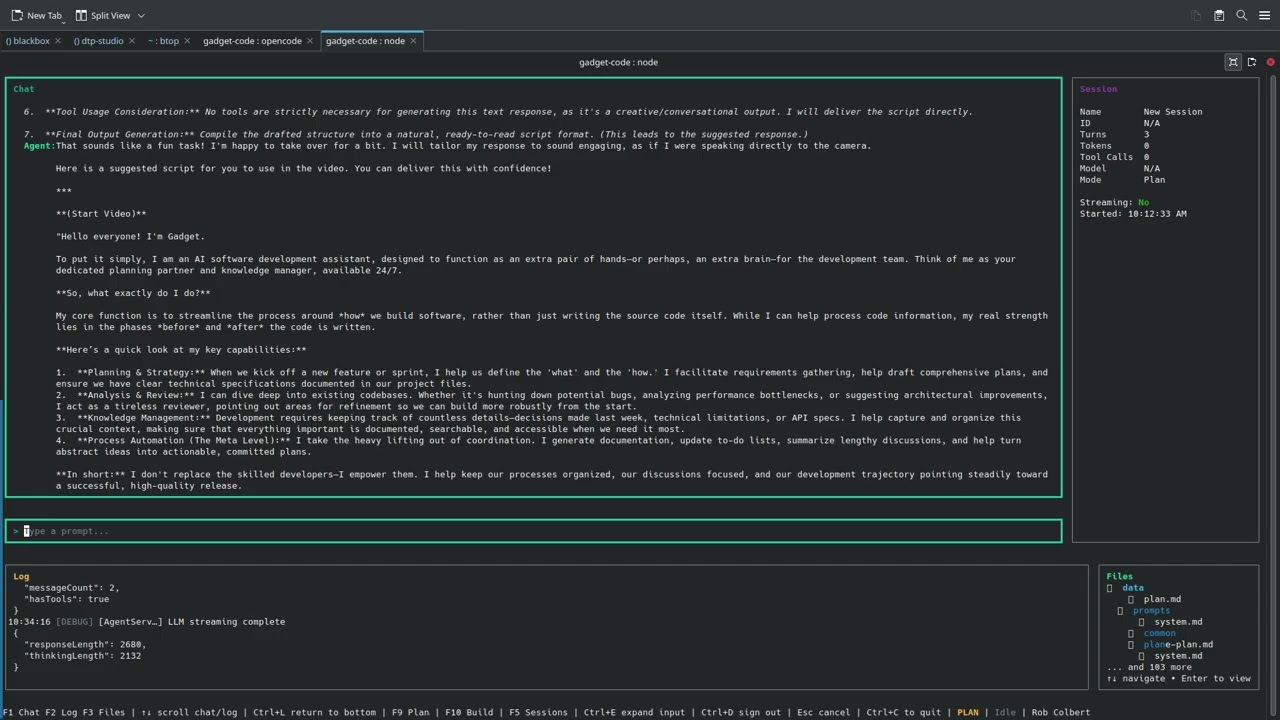This screenshot has width=1280, height=720.
Task: Click the new tab from view icon
Action: 1251,62
